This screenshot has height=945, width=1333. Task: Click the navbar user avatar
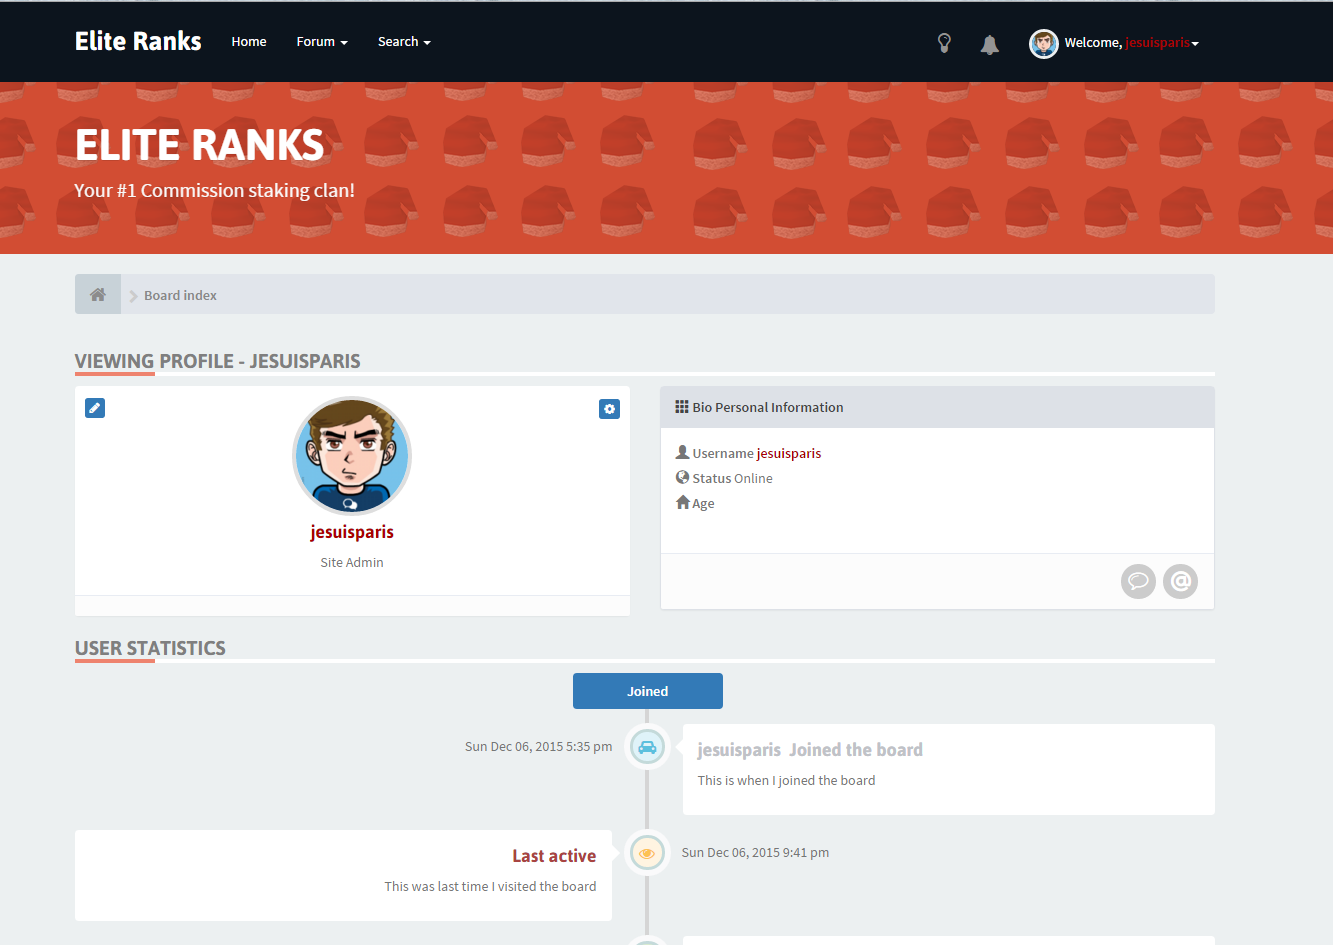(x=1044, y=43)
